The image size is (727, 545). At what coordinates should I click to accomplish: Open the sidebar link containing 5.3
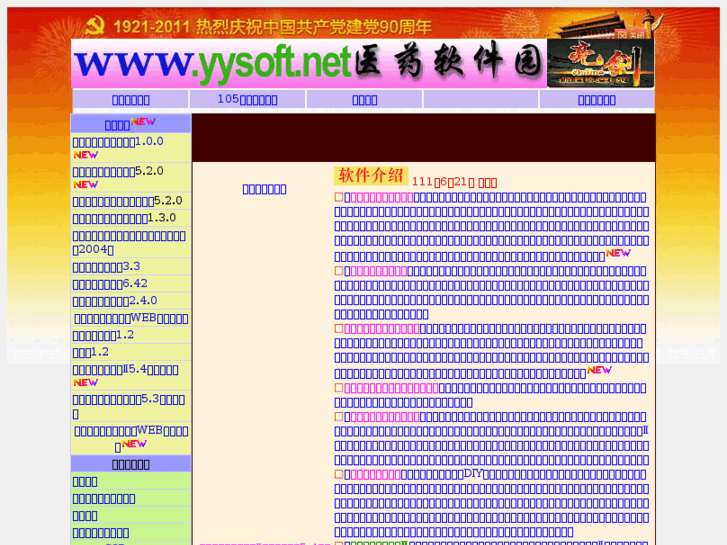pyautogui.click(x=129, y=406)
